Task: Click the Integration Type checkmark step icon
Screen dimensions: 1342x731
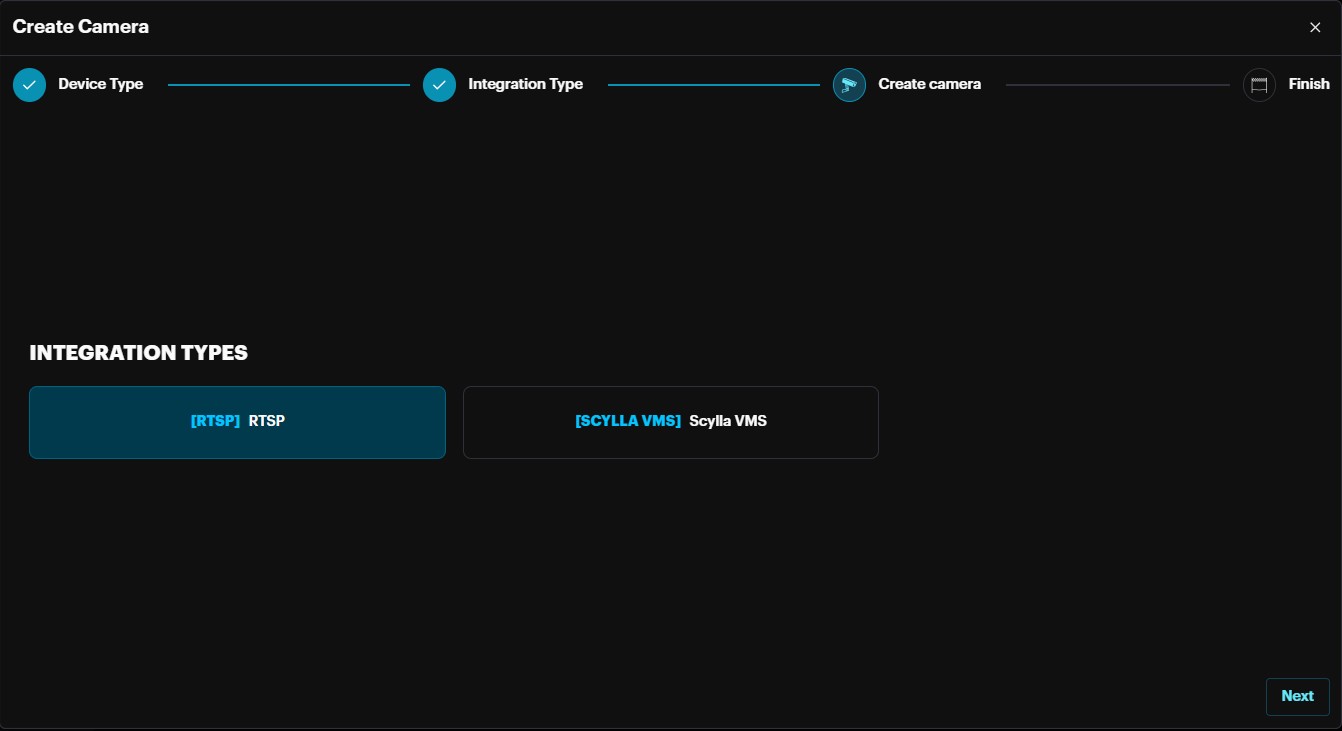Action: tap(439, 85)
